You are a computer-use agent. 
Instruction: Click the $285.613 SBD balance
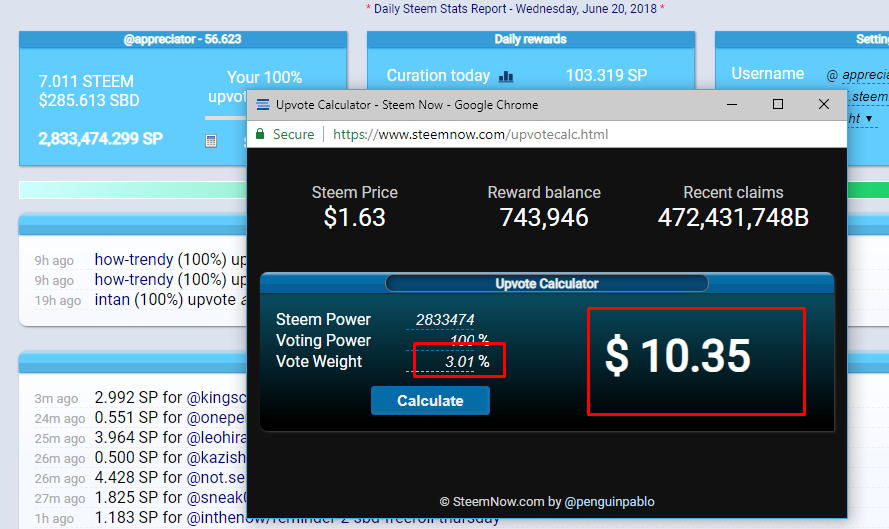(x=89, y=100)
